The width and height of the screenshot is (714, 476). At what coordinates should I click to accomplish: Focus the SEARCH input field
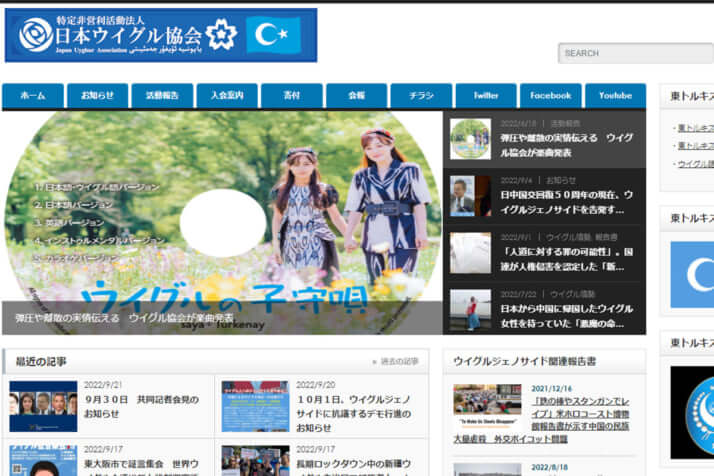[636, 53]
